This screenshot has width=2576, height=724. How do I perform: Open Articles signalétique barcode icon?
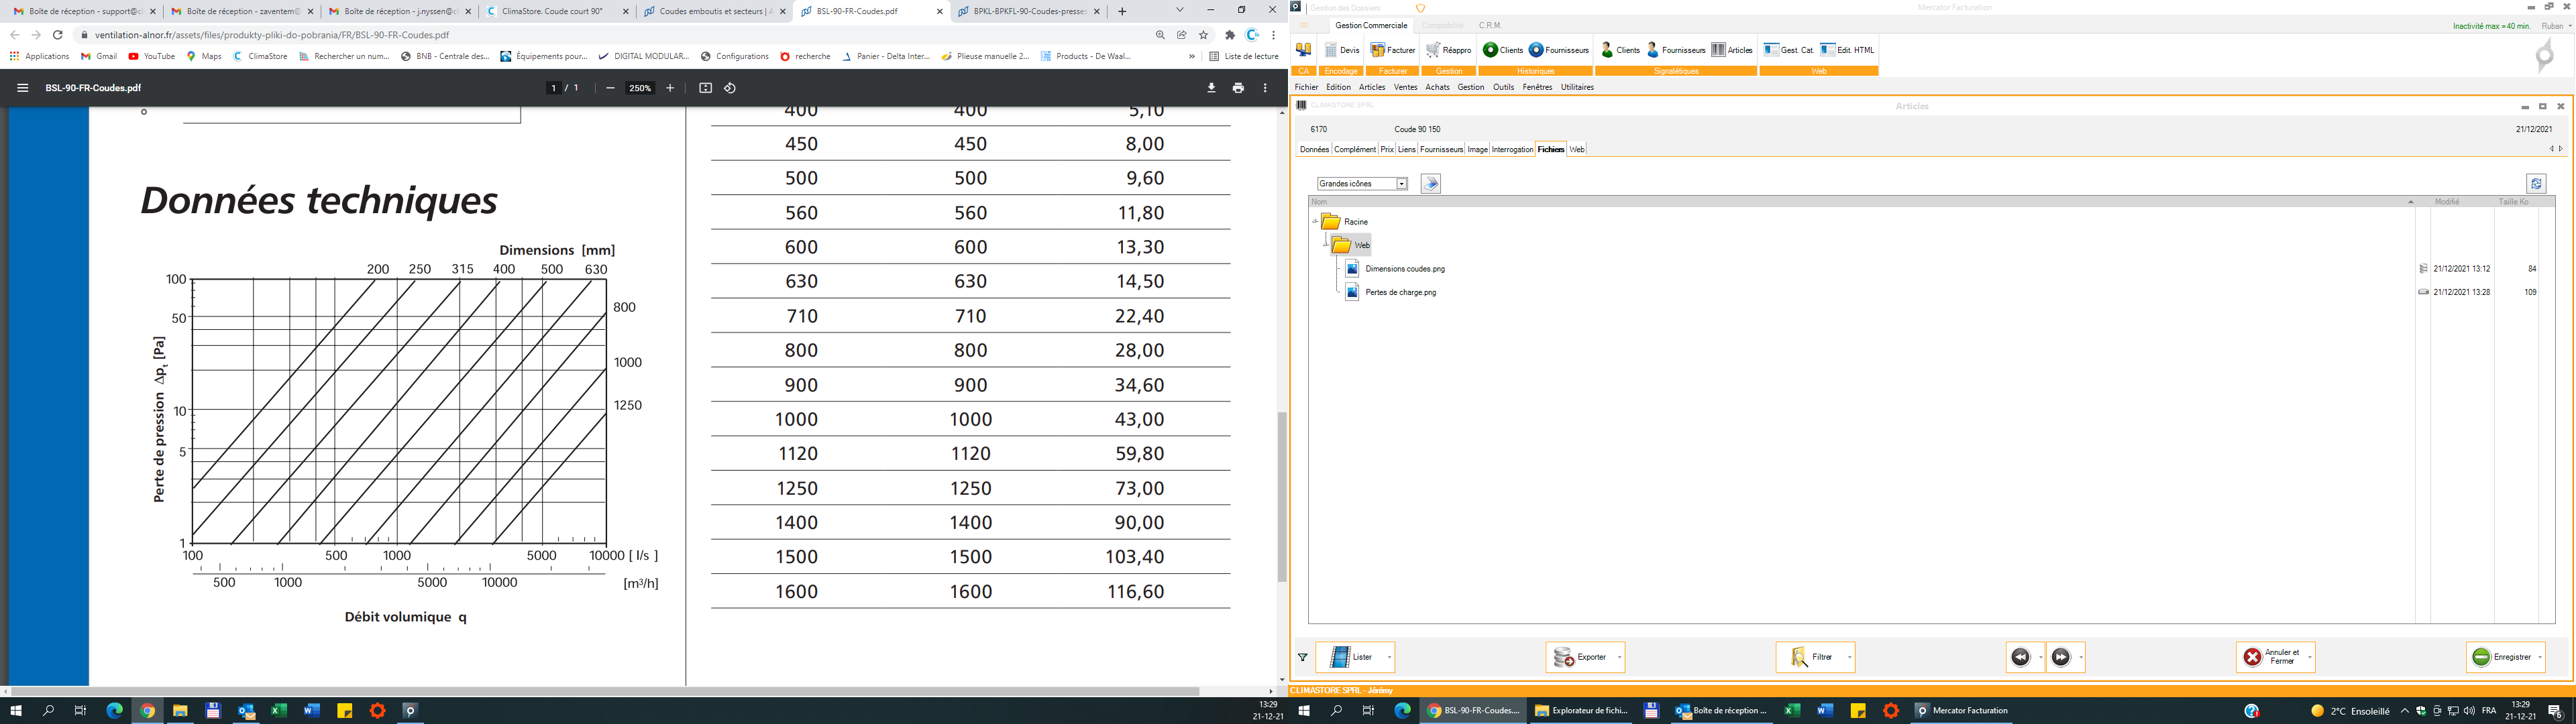(1718, 50)
